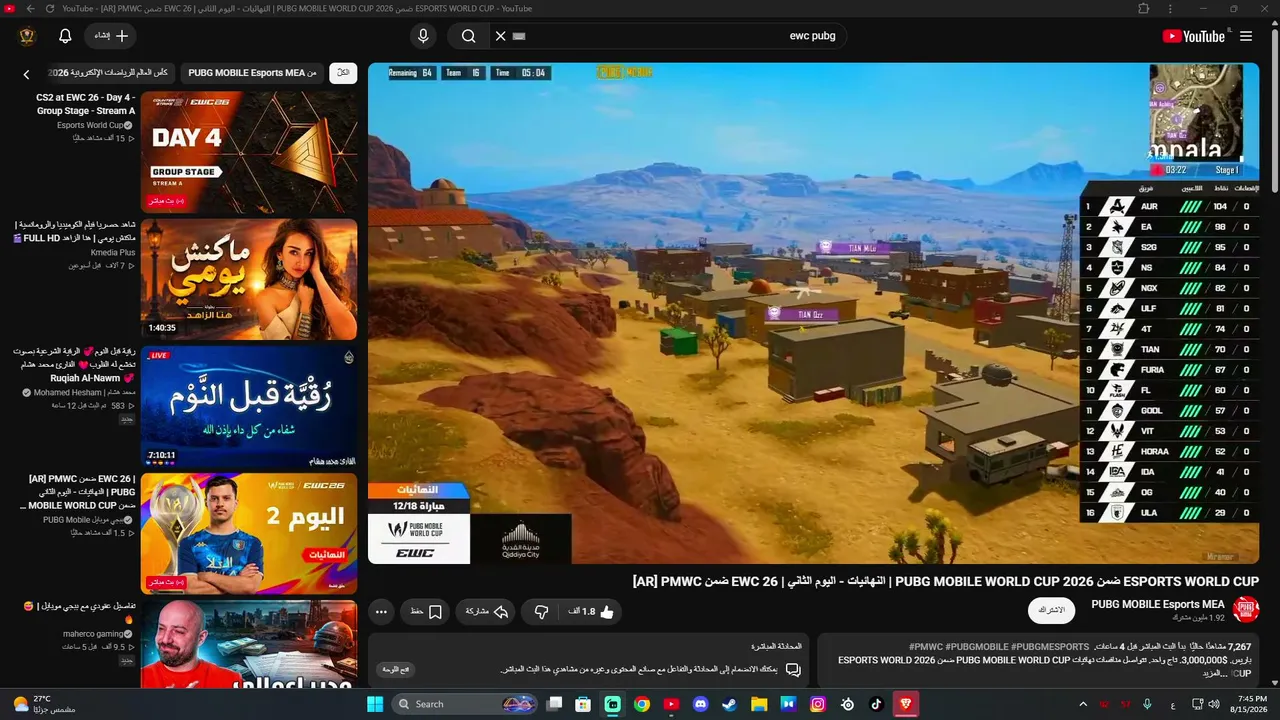Open the browser extensions puzzle icon
This screenshot has width=1280, height=720.
coord(1144,9)
